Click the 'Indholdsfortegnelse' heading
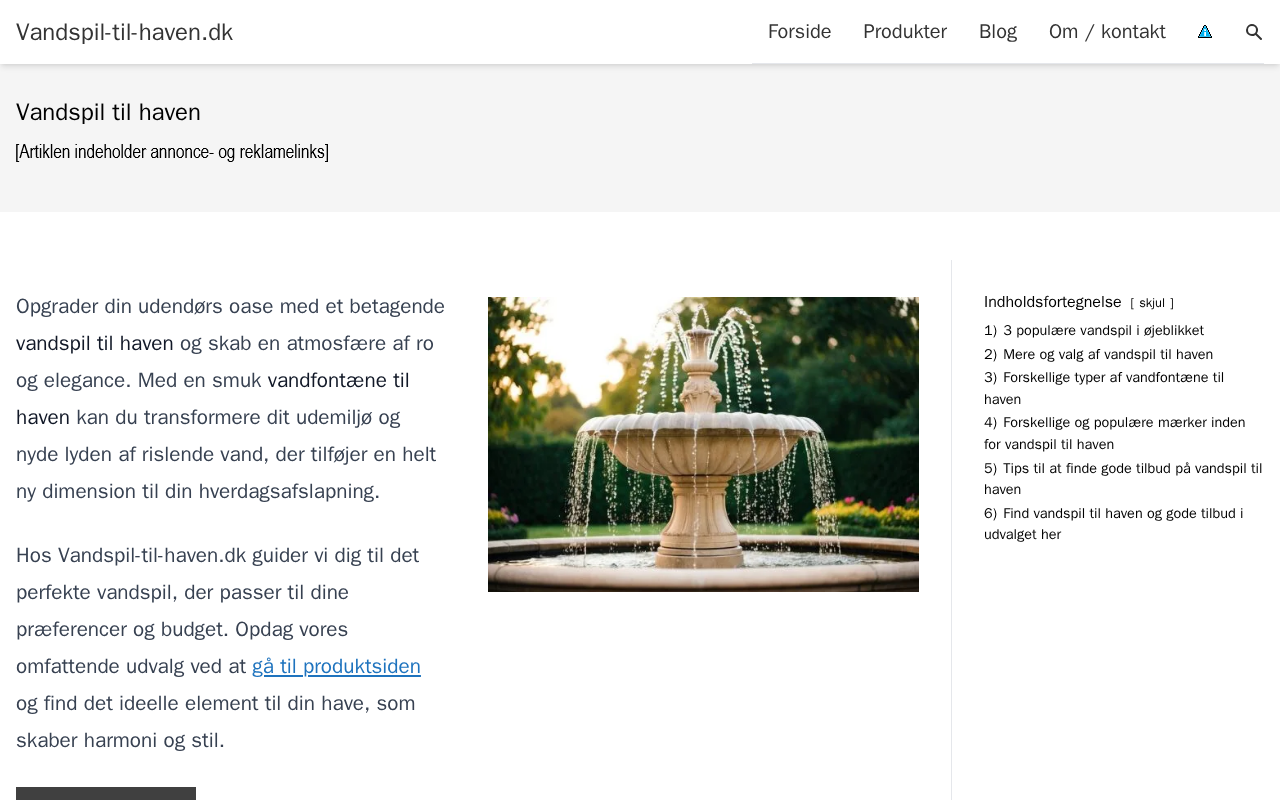 pyautogui.click(x=1053, y=302)
